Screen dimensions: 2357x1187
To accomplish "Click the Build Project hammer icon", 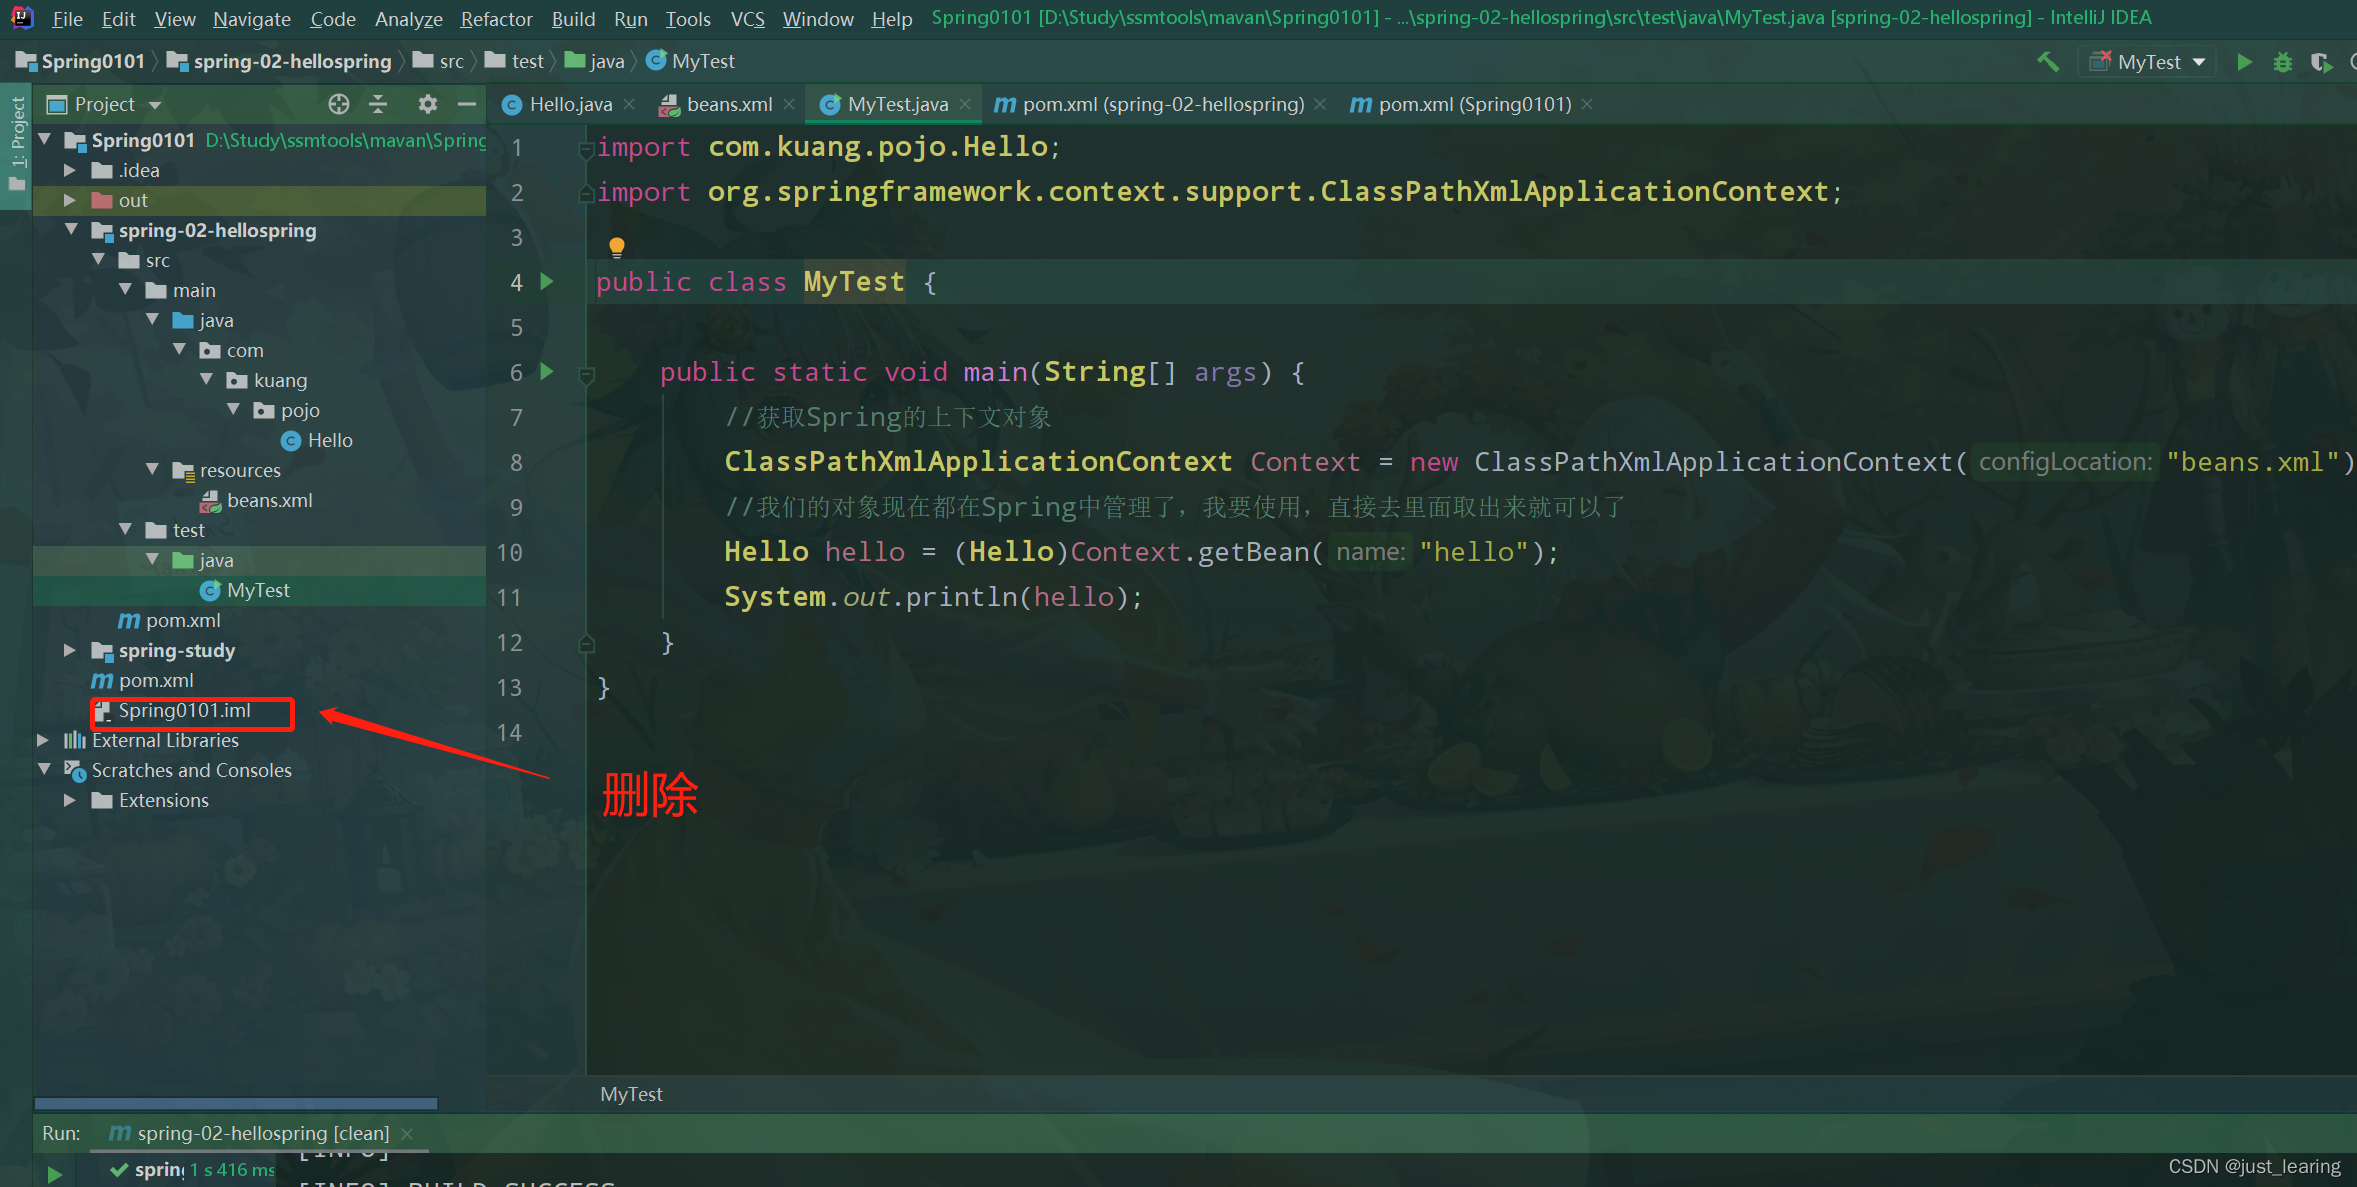I will tap(2047, 61).
